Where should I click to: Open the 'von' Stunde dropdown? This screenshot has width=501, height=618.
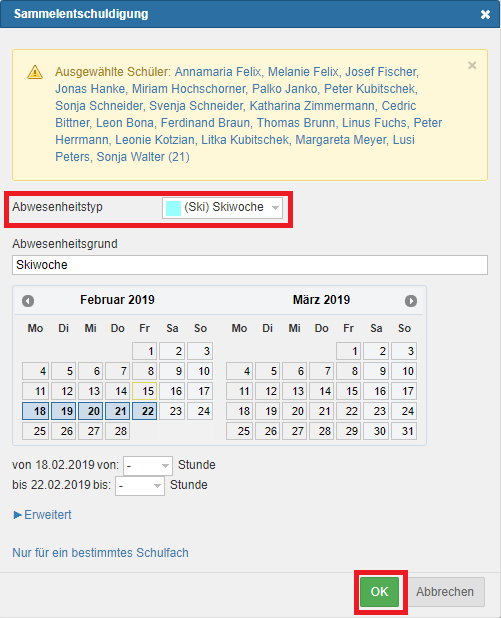click(147, 466)
